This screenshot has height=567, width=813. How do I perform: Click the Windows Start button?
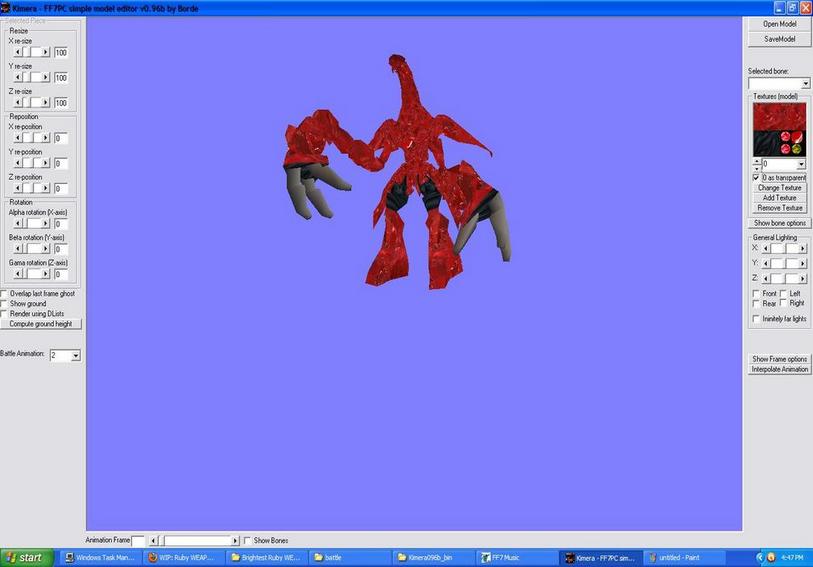click(x=26, y=558)
